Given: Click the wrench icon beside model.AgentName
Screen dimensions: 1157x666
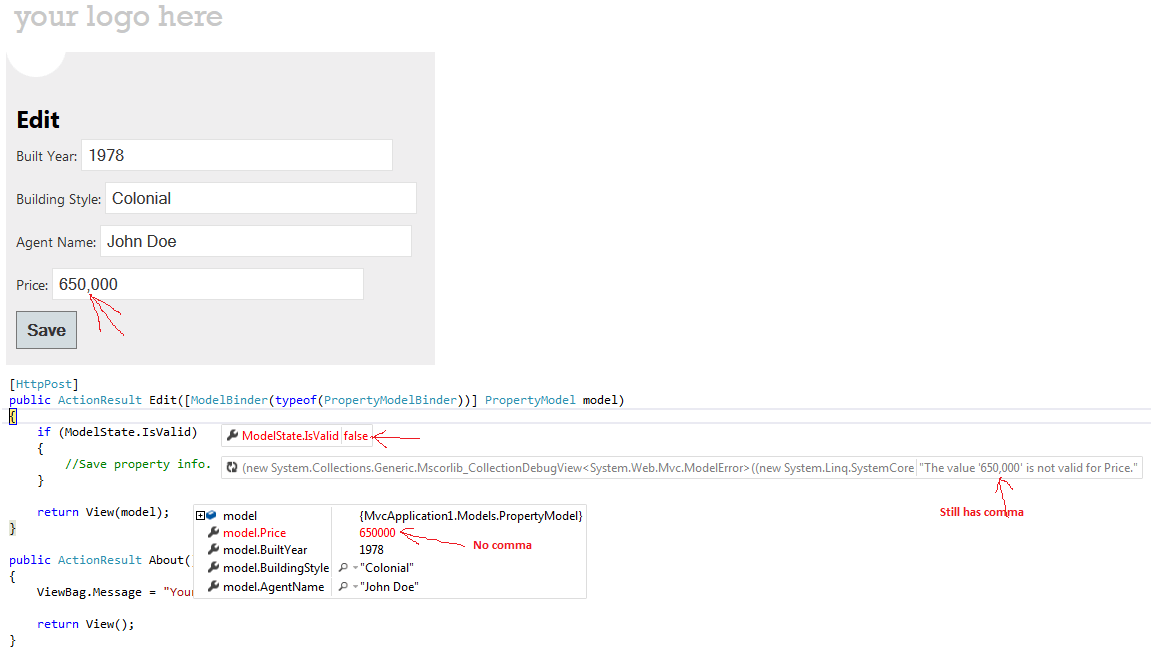Looking at the screenshot, I should point(212,586).
